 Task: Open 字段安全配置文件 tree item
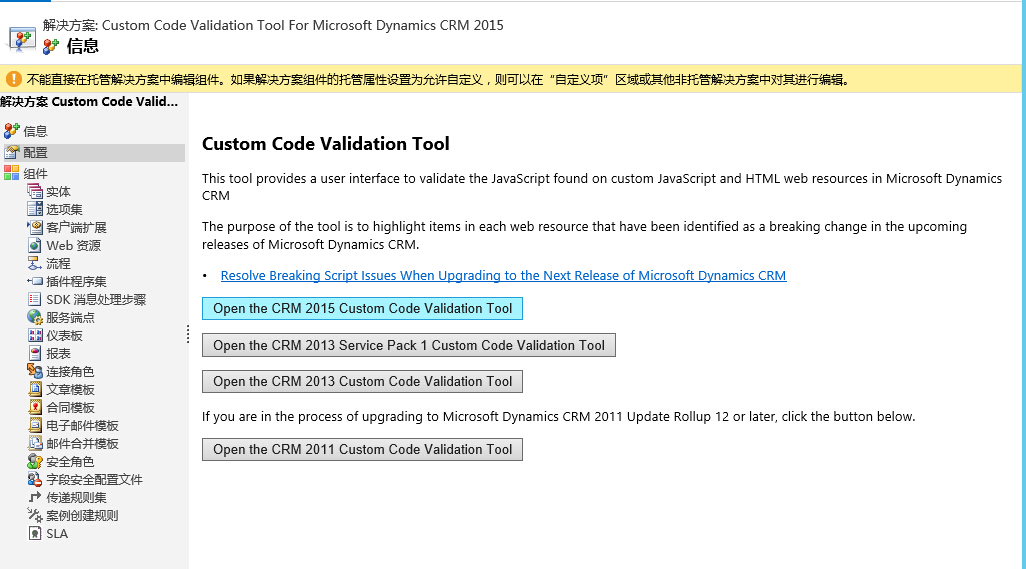pos(94,479)
